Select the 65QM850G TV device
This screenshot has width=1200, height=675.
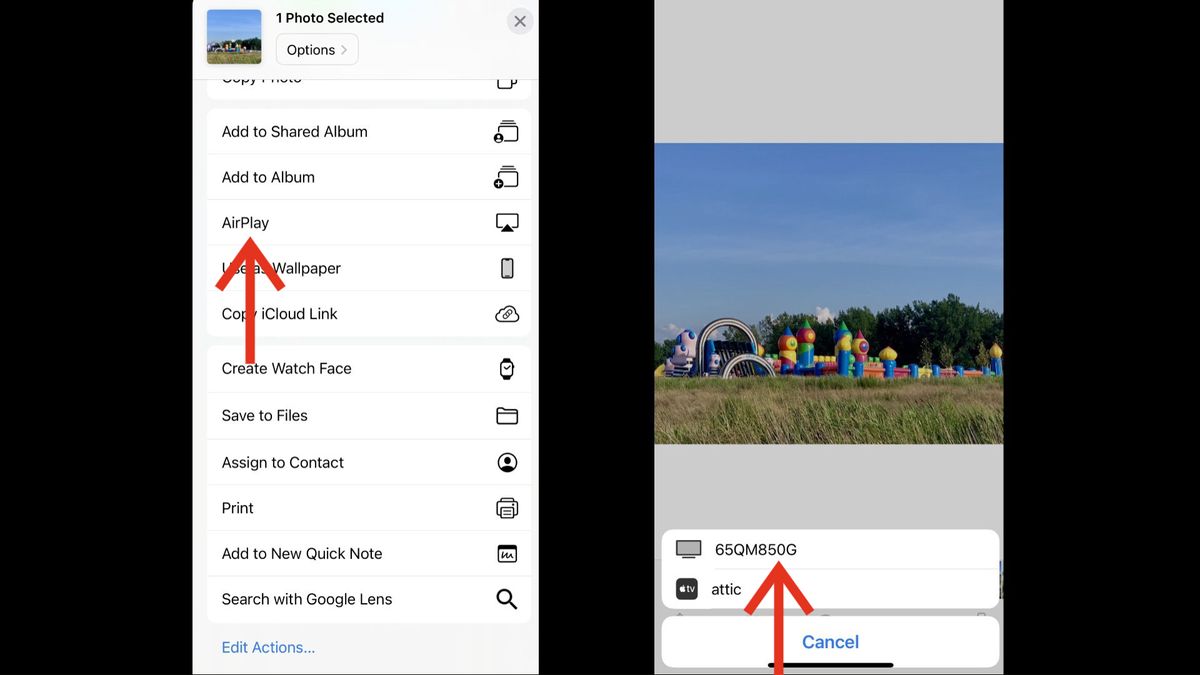(x=830, y=549)
